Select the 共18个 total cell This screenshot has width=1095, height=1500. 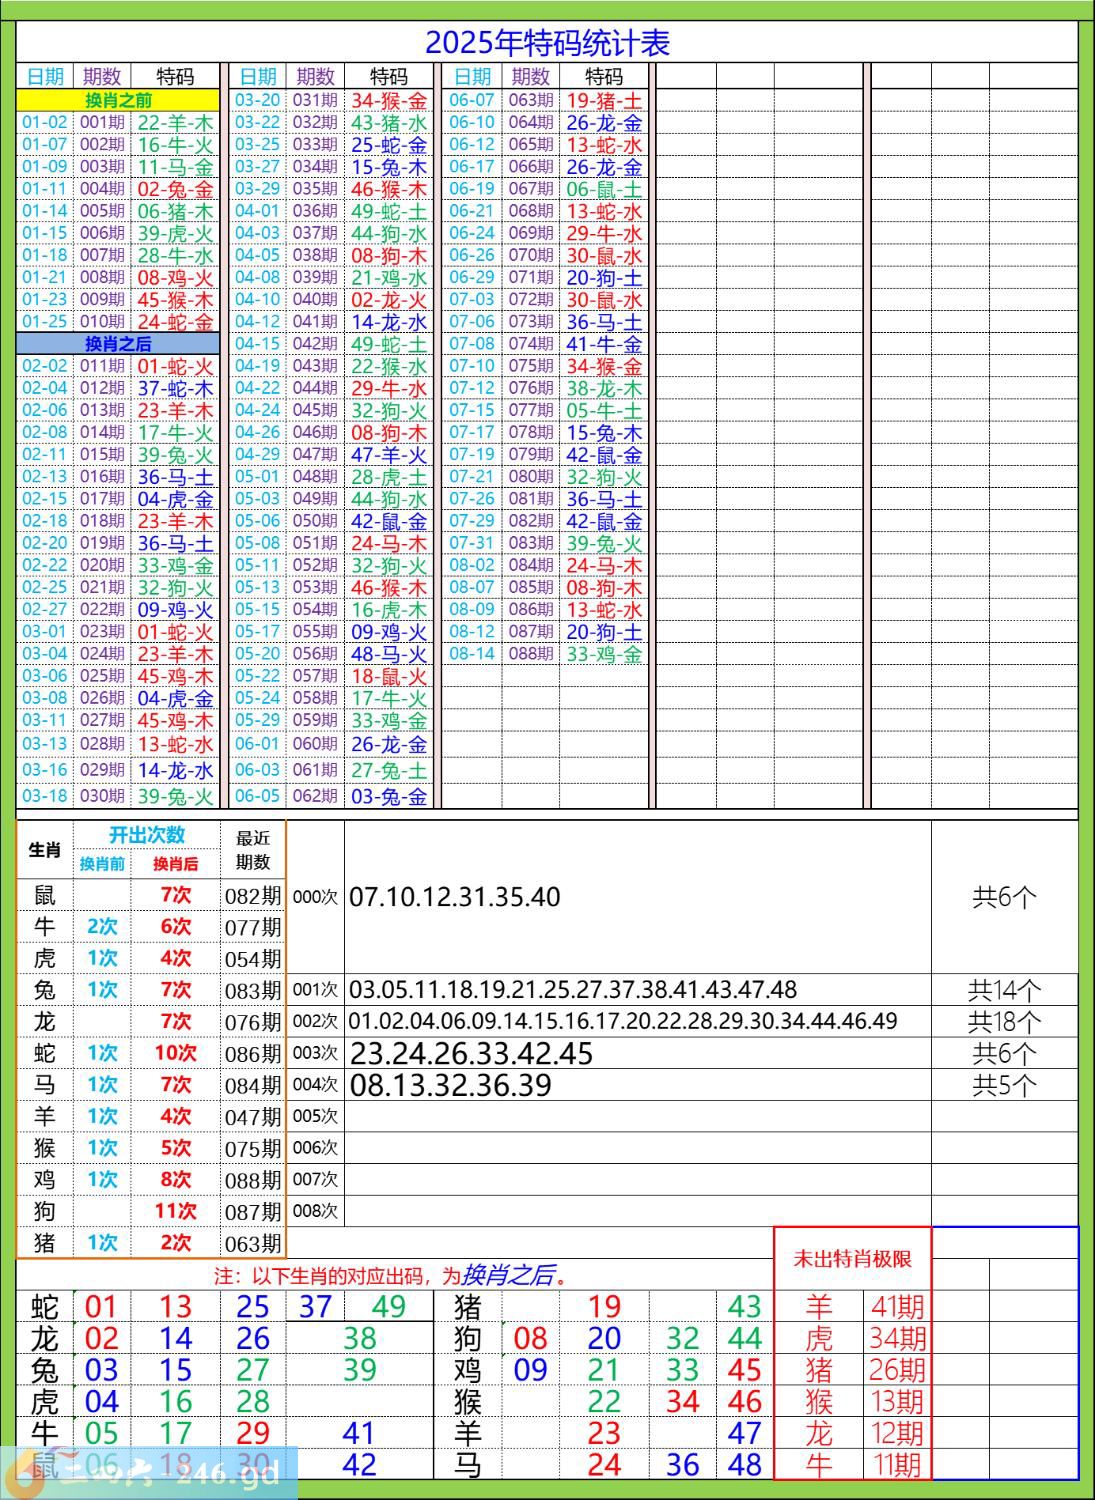click(x=1005, y=1022)
